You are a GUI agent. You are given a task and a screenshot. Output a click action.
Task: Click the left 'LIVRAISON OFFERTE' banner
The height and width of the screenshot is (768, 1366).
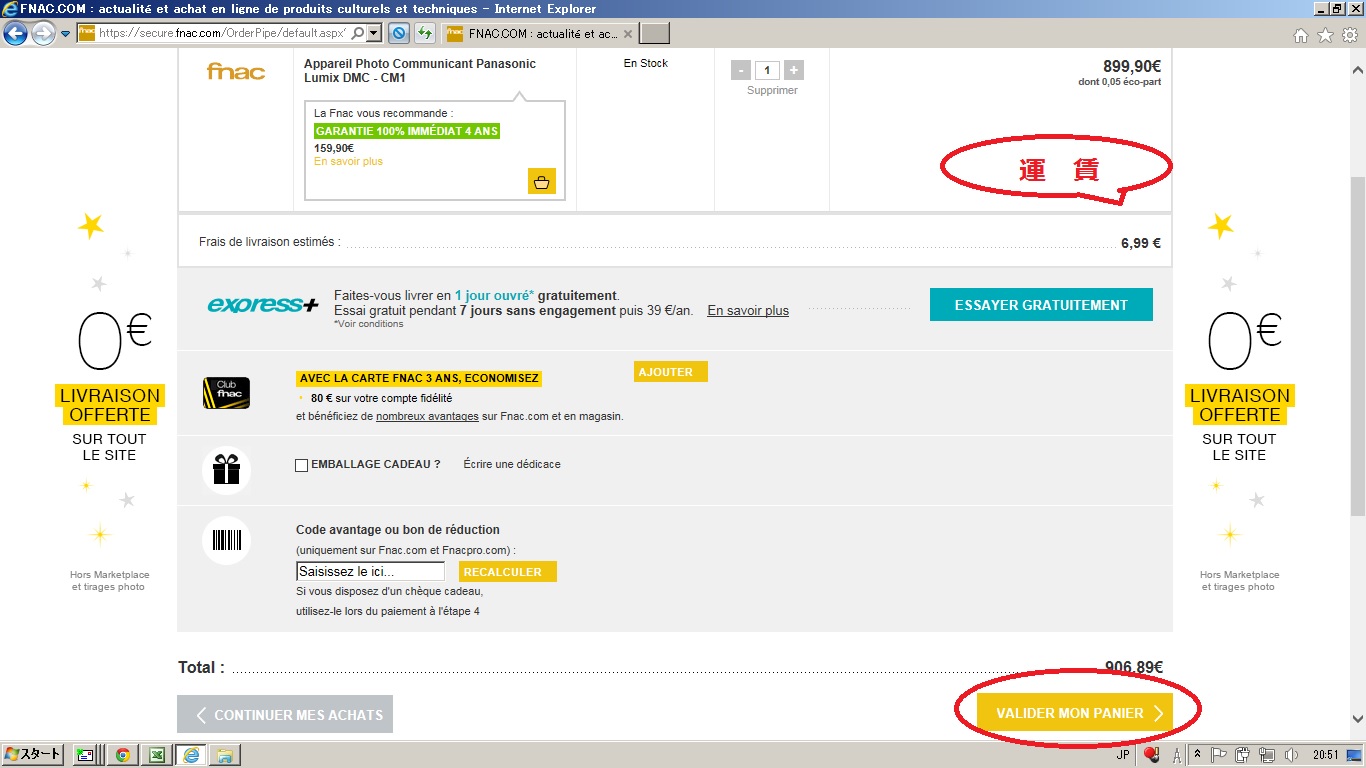click(x=110, y=405)
